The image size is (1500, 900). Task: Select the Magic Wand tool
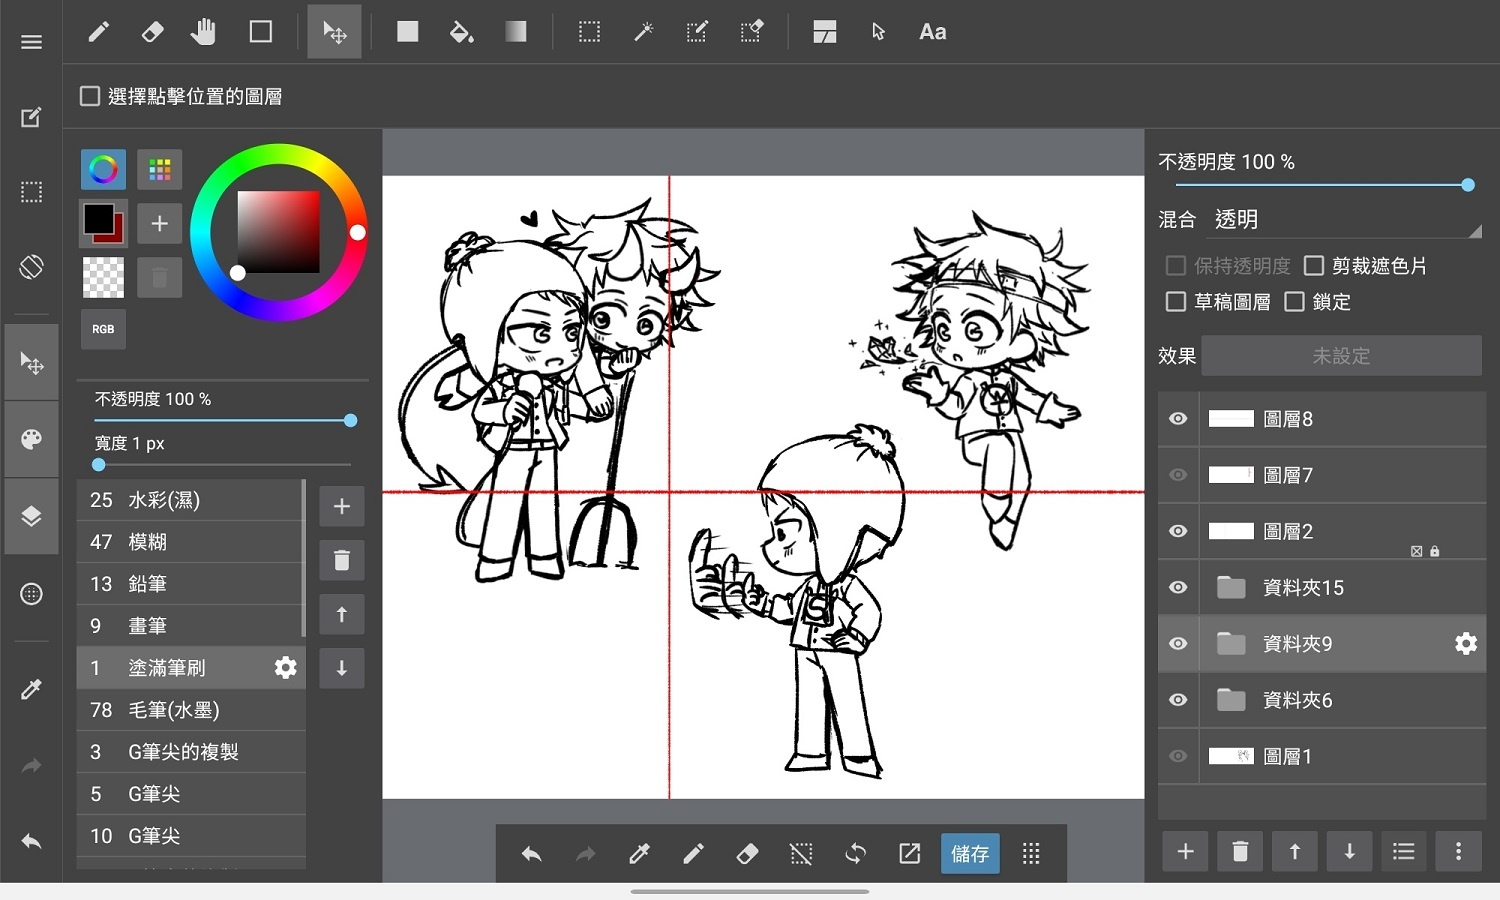(643, 32)
